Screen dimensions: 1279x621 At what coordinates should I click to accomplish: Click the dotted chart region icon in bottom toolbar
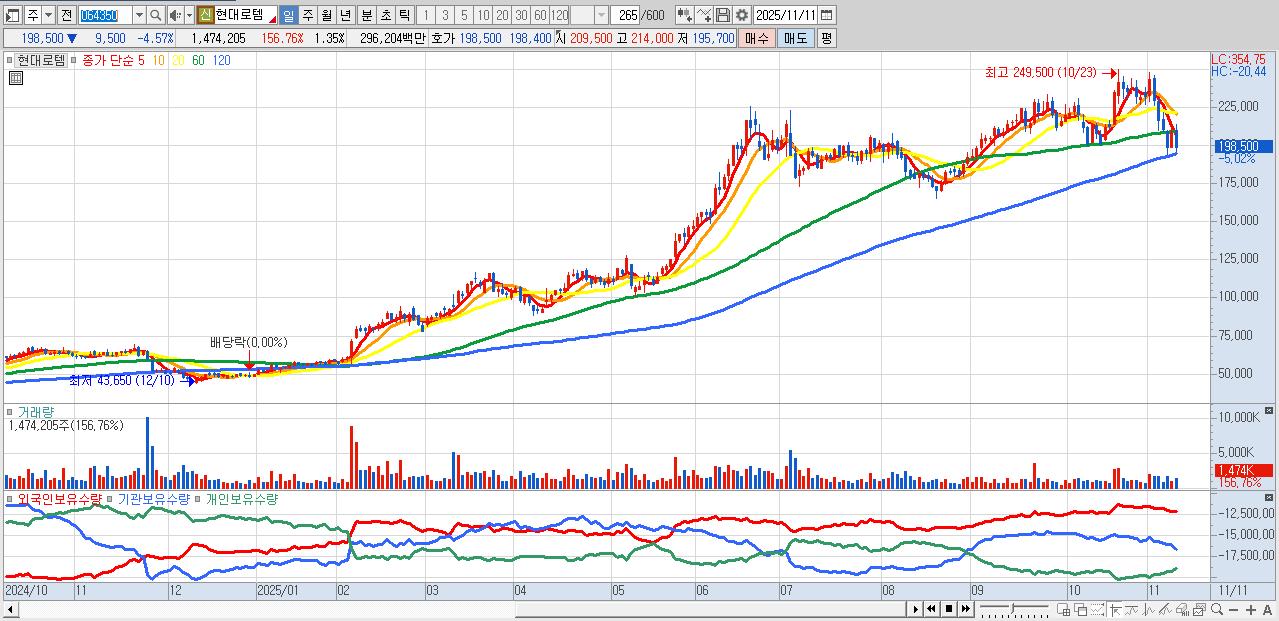(1098, 609)
